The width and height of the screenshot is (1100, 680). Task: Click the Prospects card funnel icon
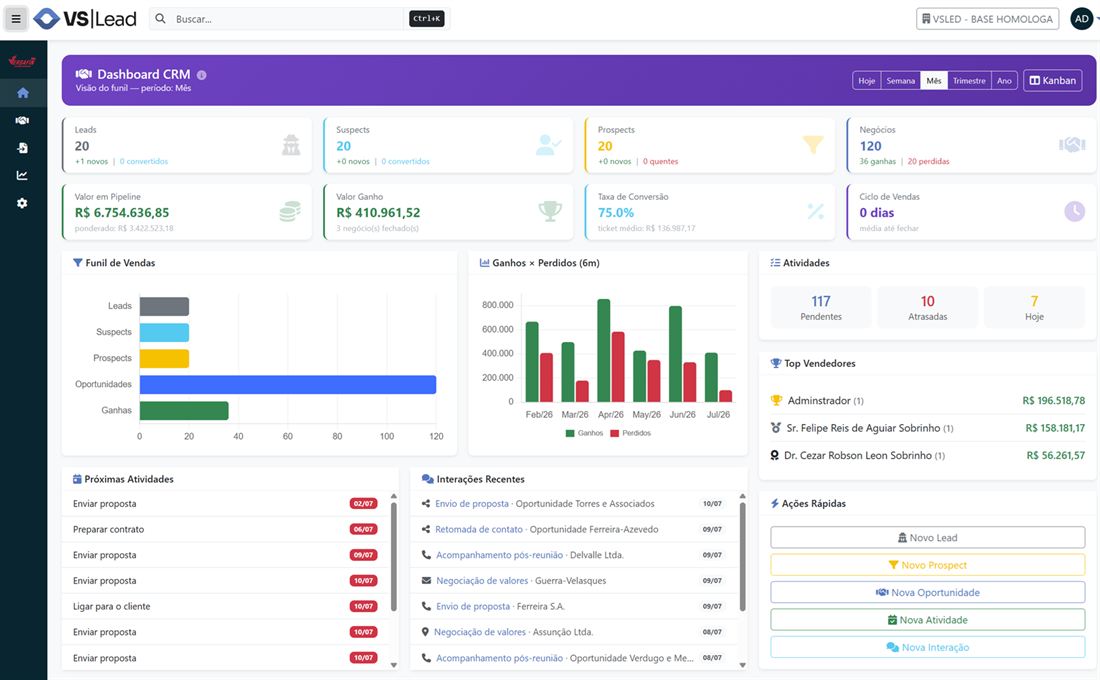[x=812, y=144]
